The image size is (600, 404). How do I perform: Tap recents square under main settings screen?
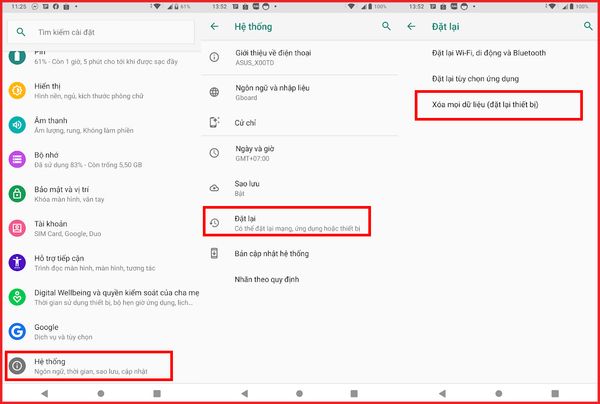click(x=157, y=393)
